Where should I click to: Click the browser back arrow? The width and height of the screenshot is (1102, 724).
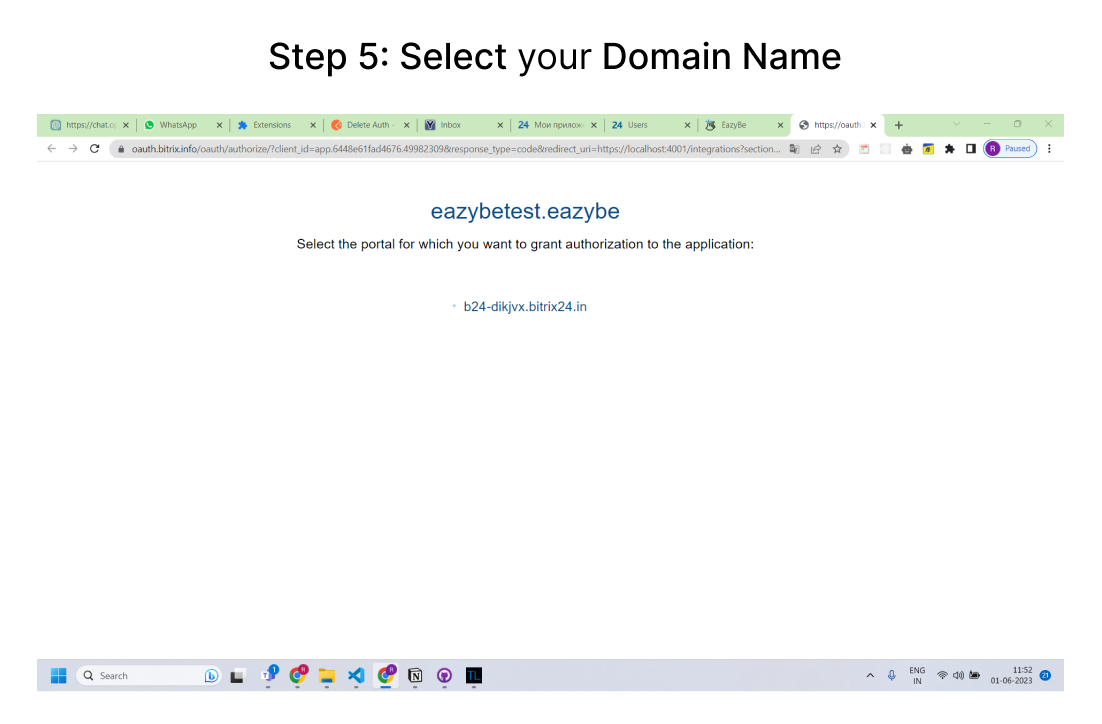51,149
